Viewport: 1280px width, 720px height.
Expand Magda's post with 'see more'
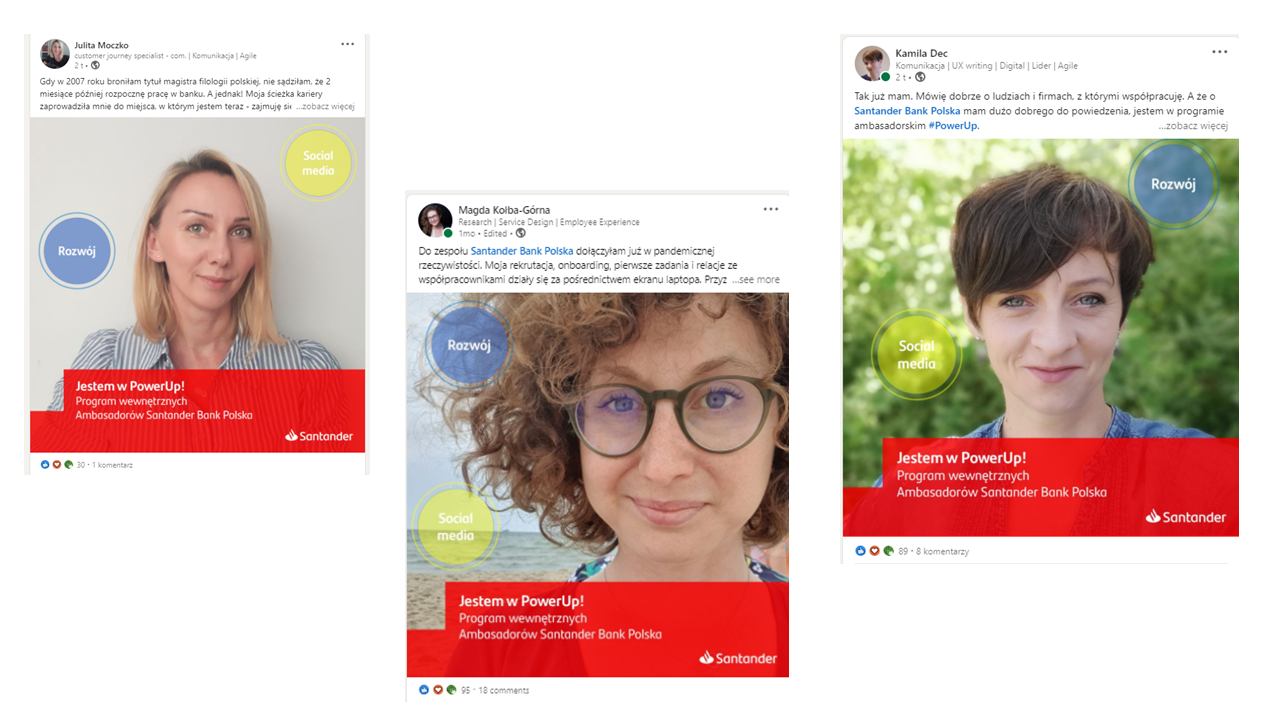pyautogui.click(x=756, y=280)
